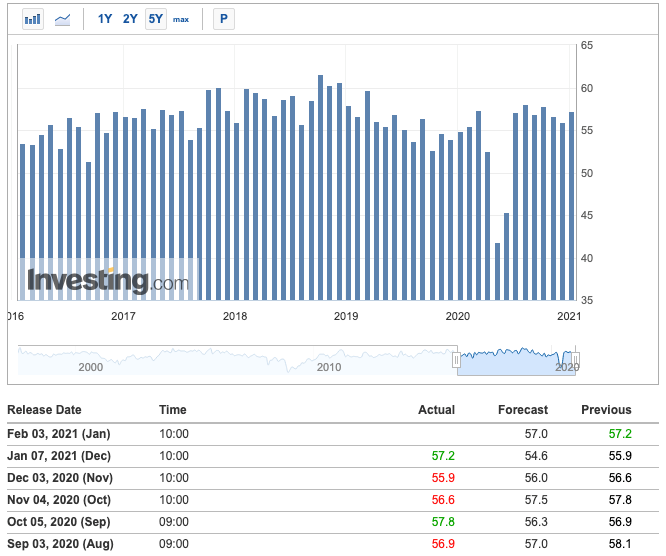Click the green 57.2 actual value
Image resolution: width=666 pixels, height=556 pixels.
(443, 456)
